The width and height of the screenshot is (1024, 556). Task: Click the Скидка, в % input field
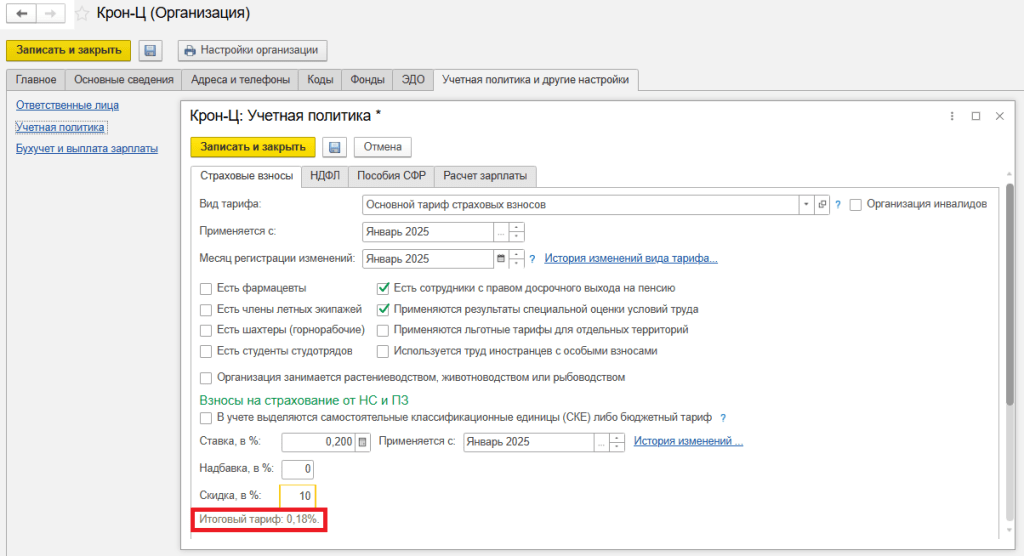[297, 495]
